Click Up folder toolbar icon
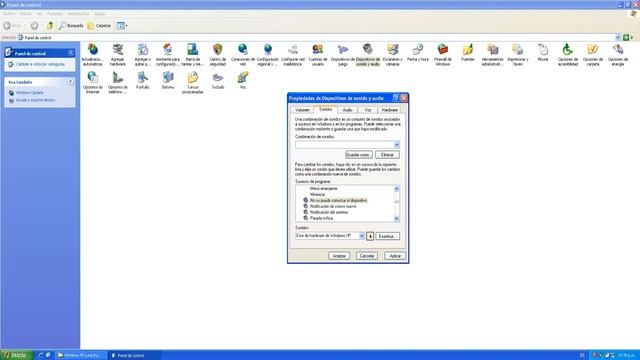 pyautogui.click(x=50, y=26)
